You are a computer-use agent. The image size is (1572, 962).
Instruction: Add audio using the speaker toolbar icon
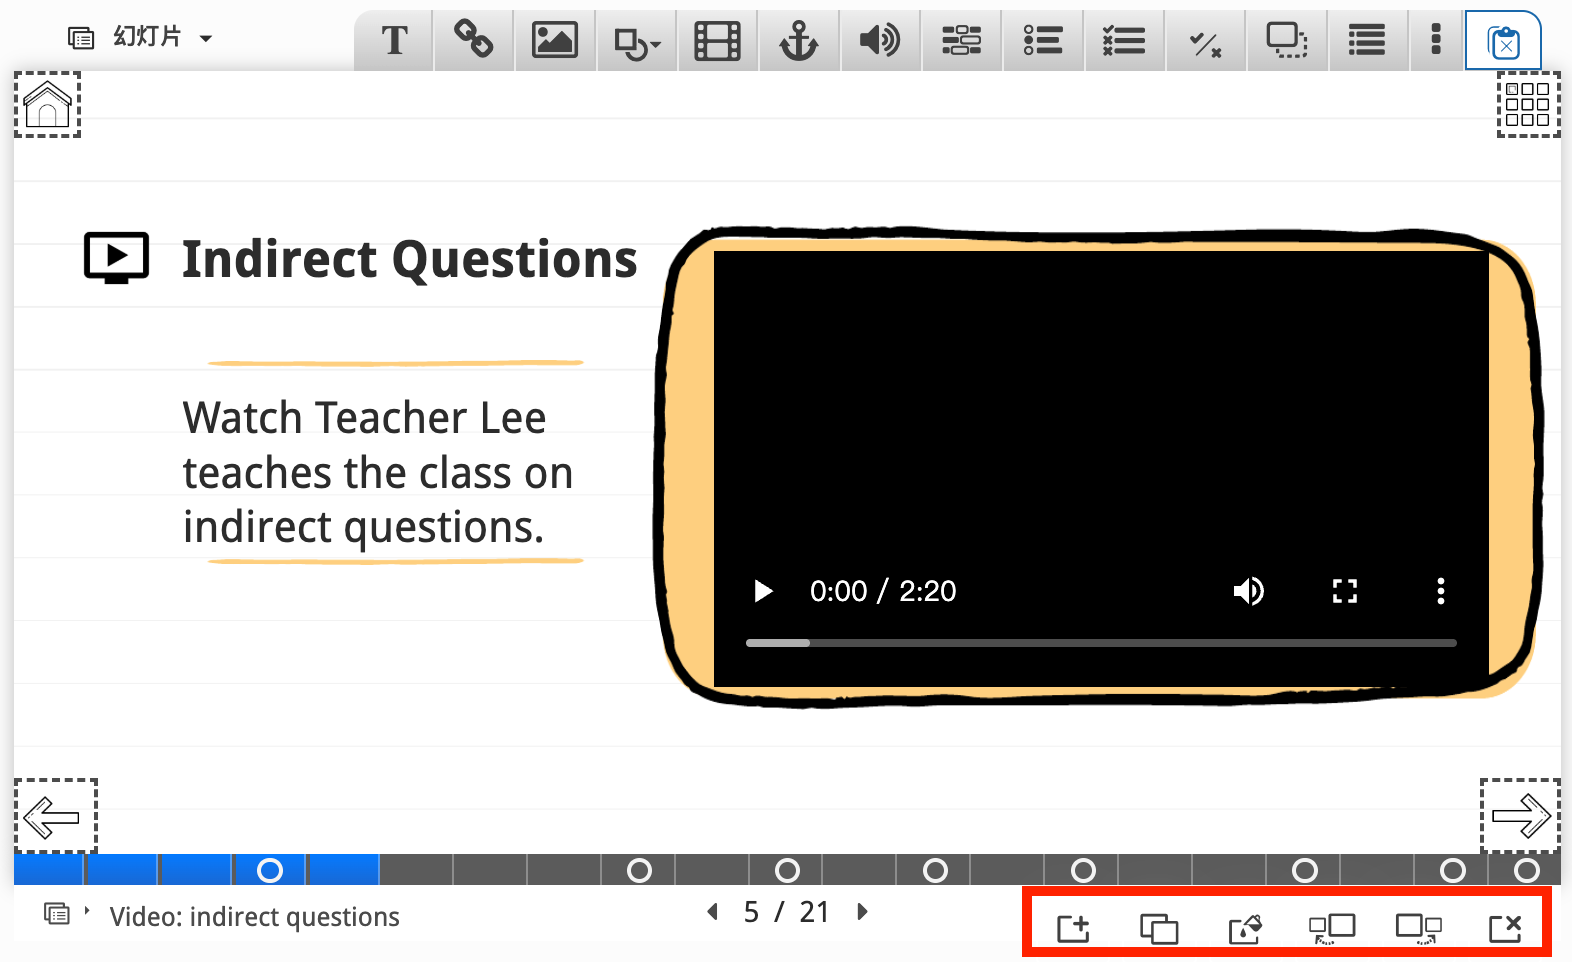[x=880, y=41]
